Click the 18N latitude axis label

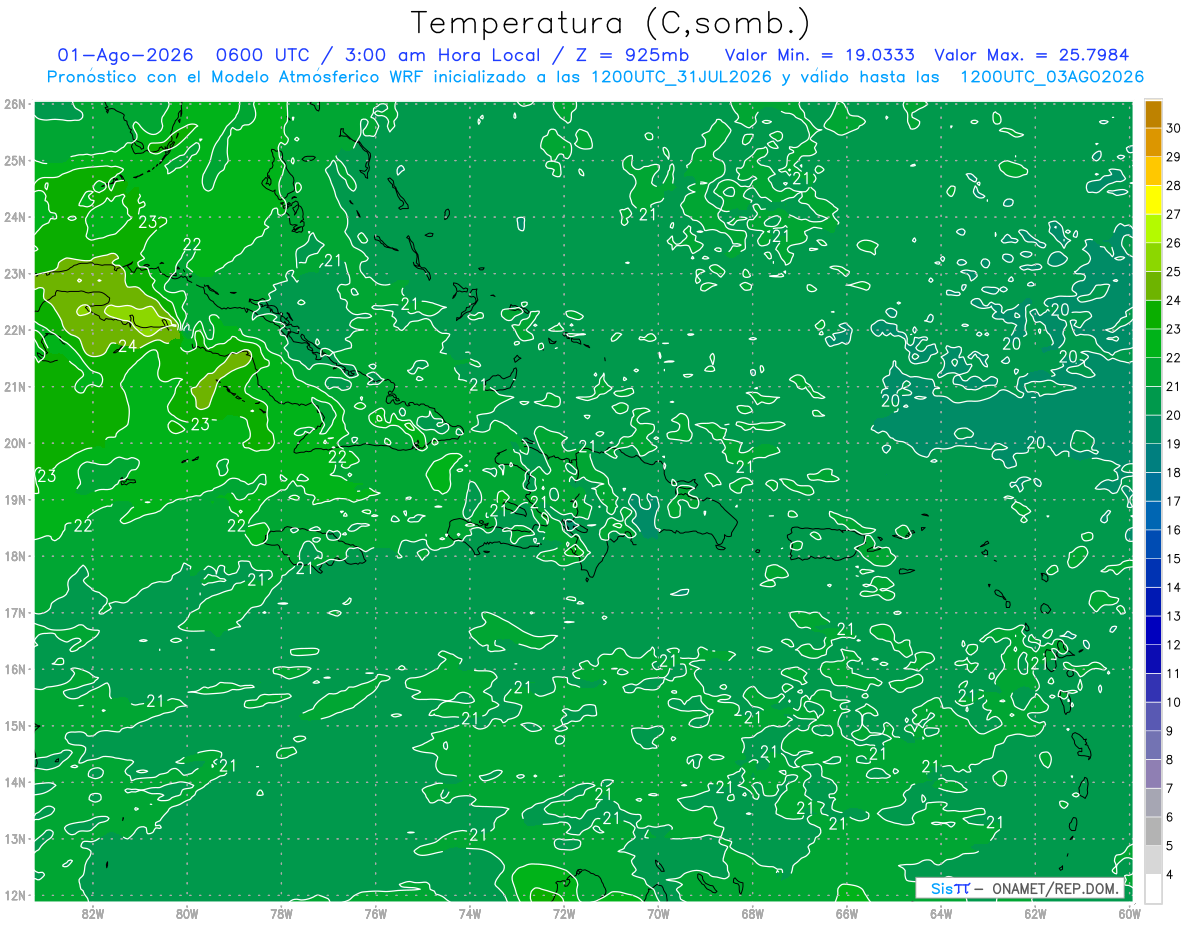point(15,556)
